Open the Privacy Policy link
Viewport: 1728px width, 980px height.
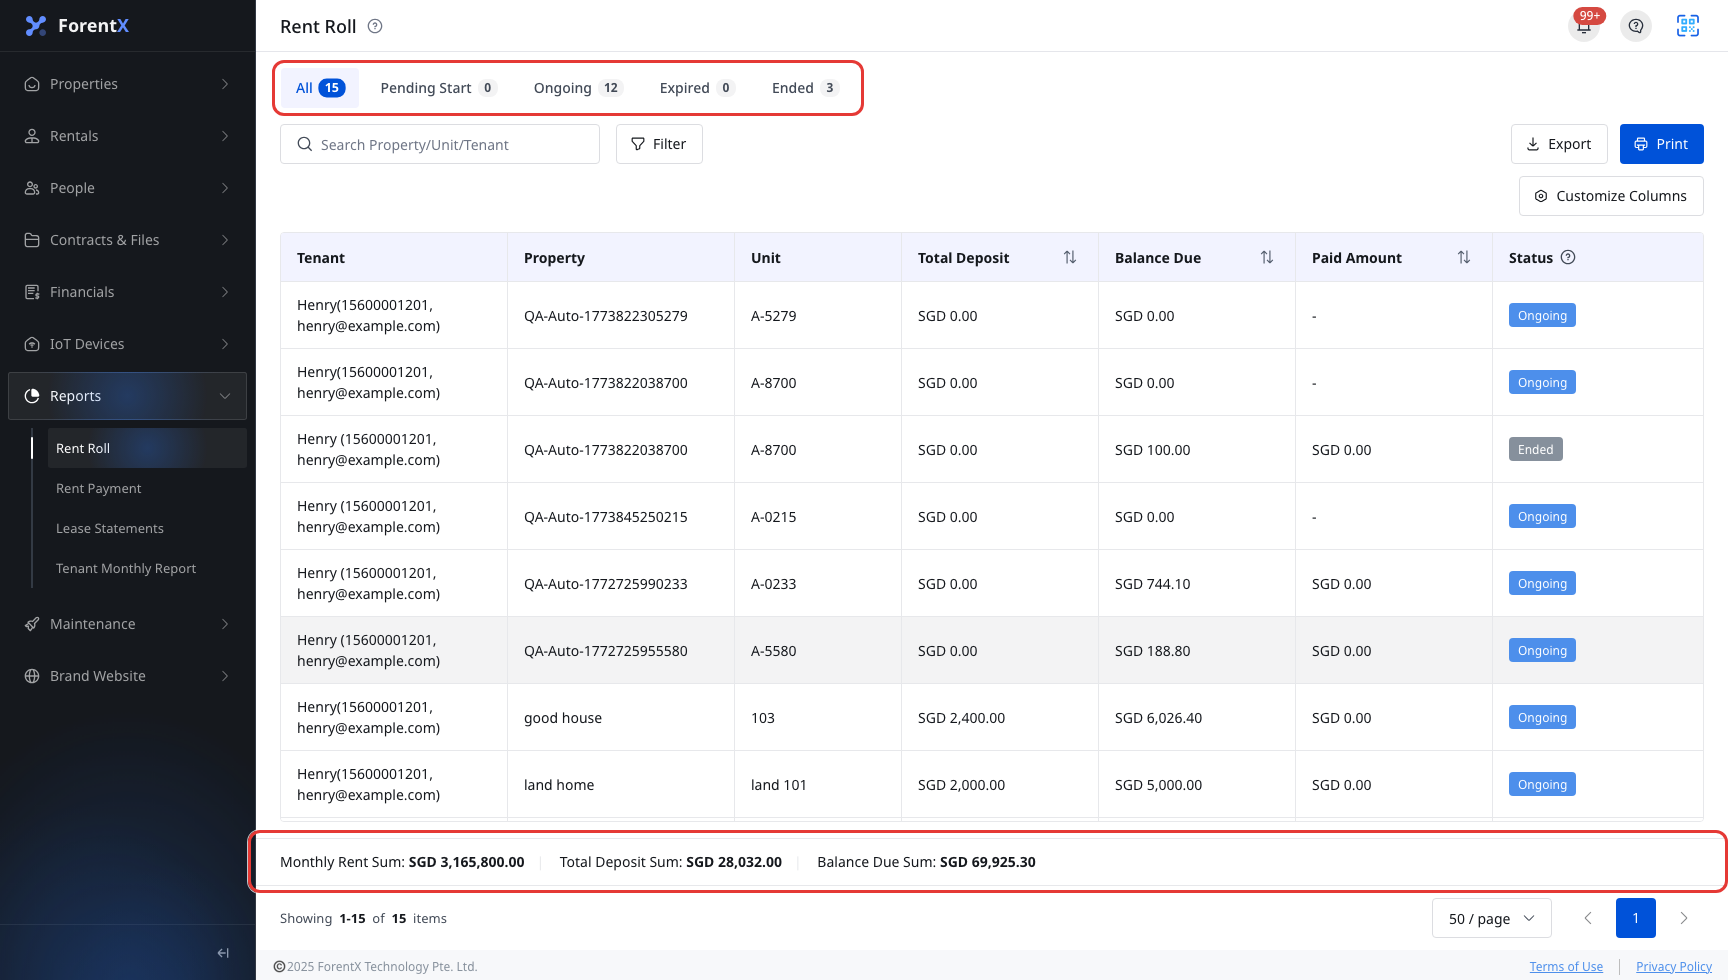[1674, 966]
